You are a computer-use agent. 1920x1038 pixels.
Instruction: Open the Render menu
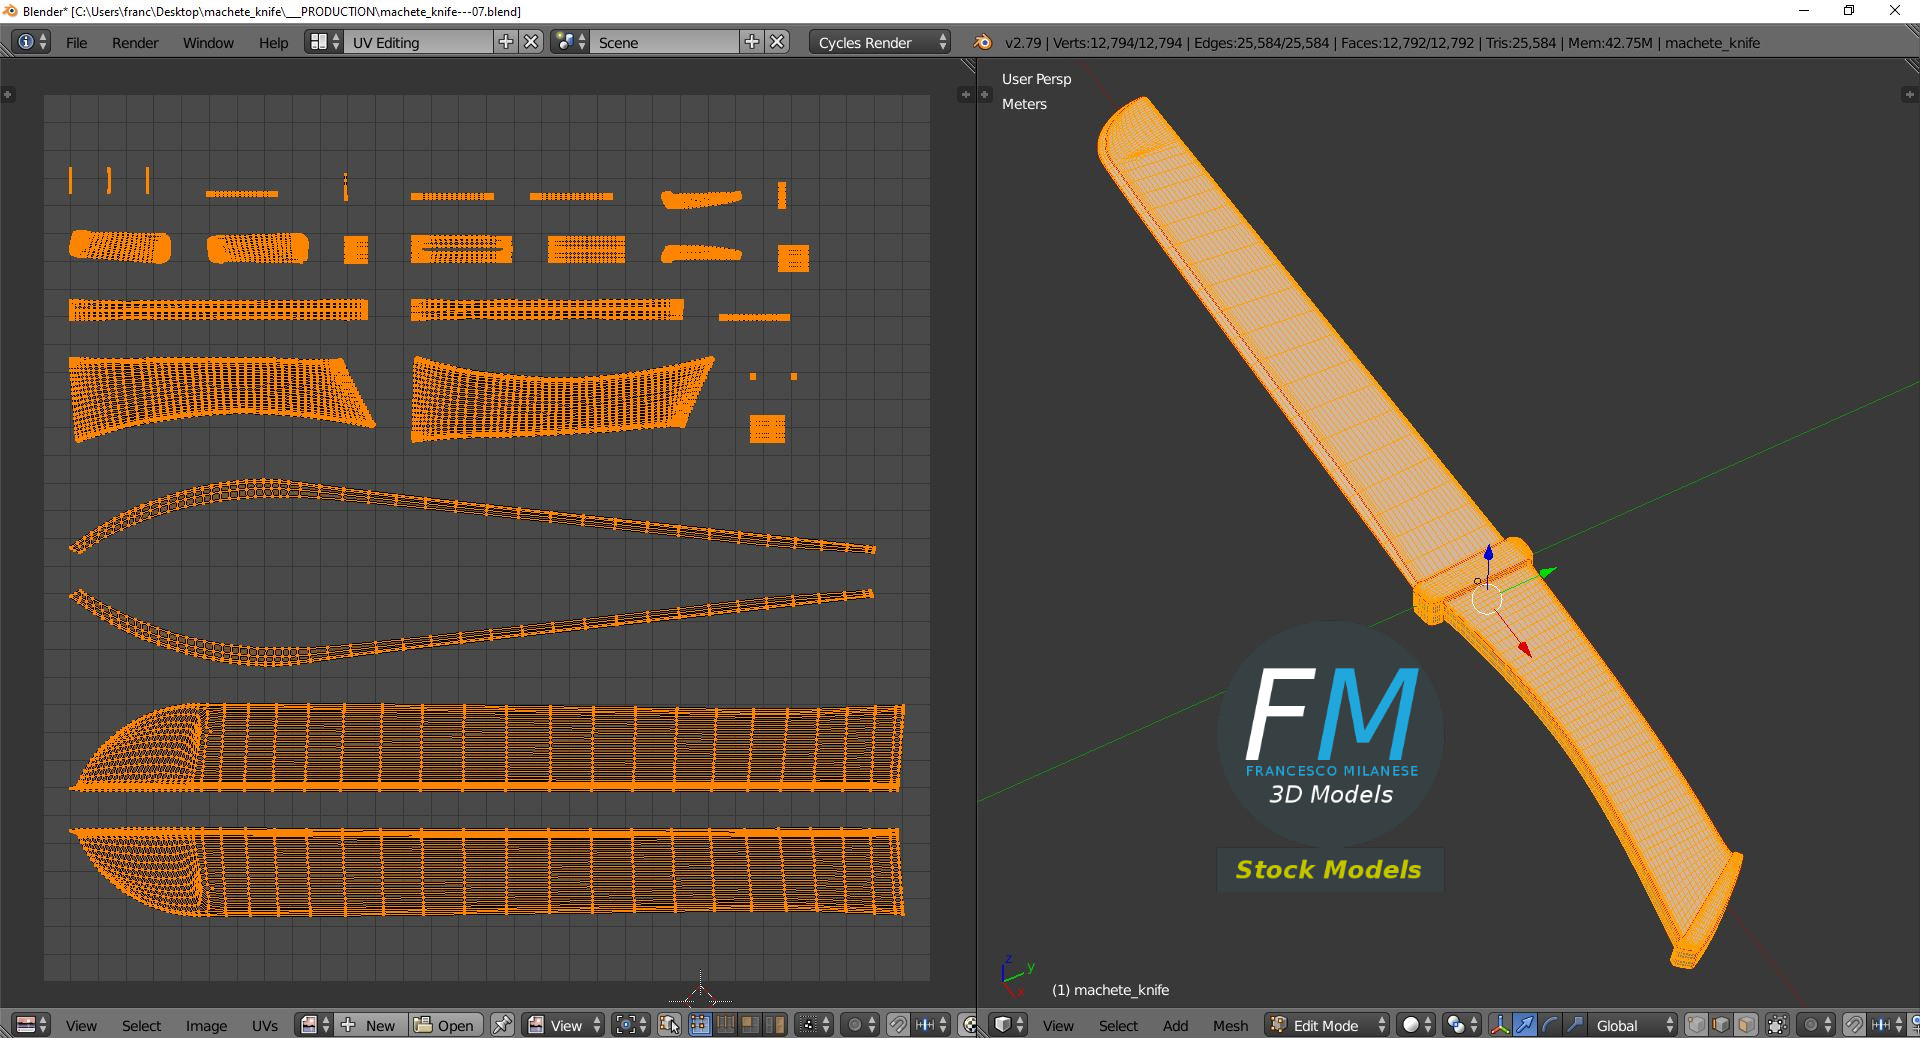click(x=135, y=42)
